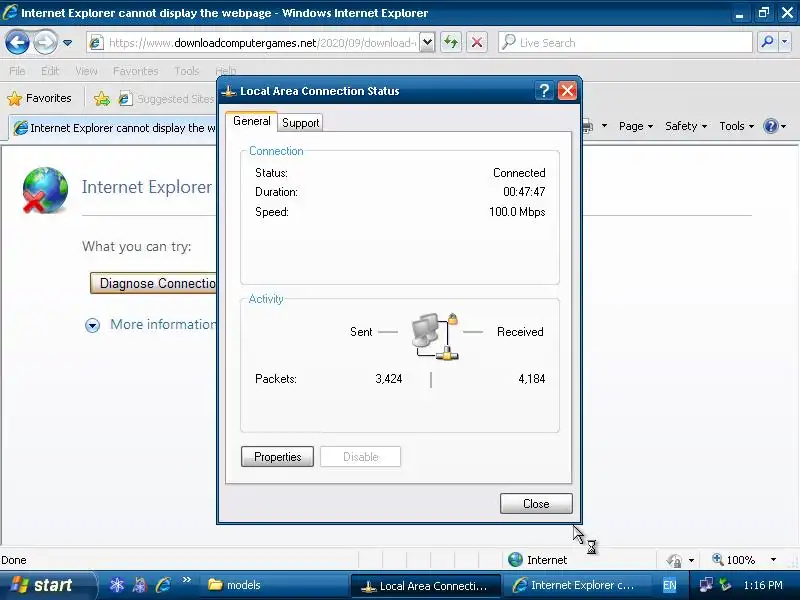The width and height of the screenshot is (800, 600).
Task: Open the Windows start menu
Action: (46, 585)
